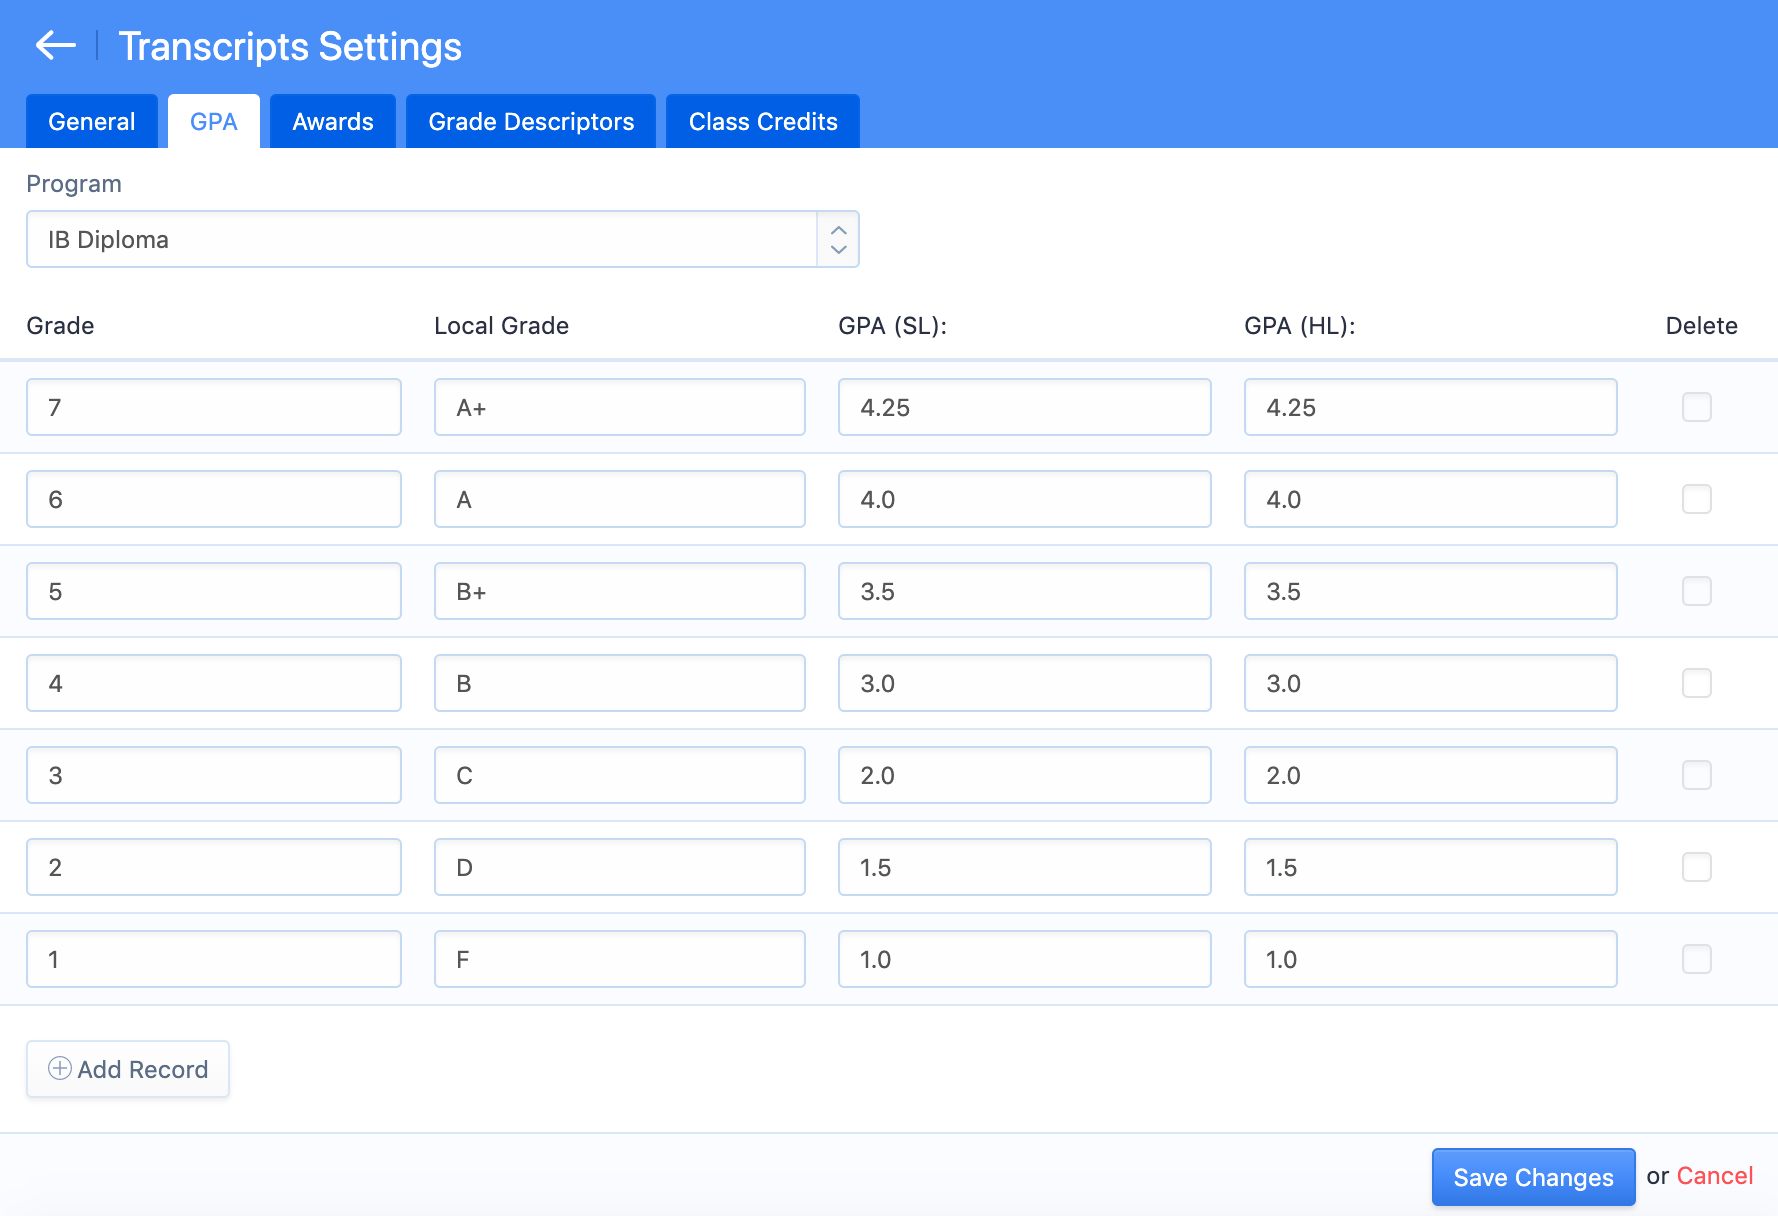Check the Delete box for grade 1
The width and height of the screenshot is (1778, 1216).
click(x=1697, y=959)
